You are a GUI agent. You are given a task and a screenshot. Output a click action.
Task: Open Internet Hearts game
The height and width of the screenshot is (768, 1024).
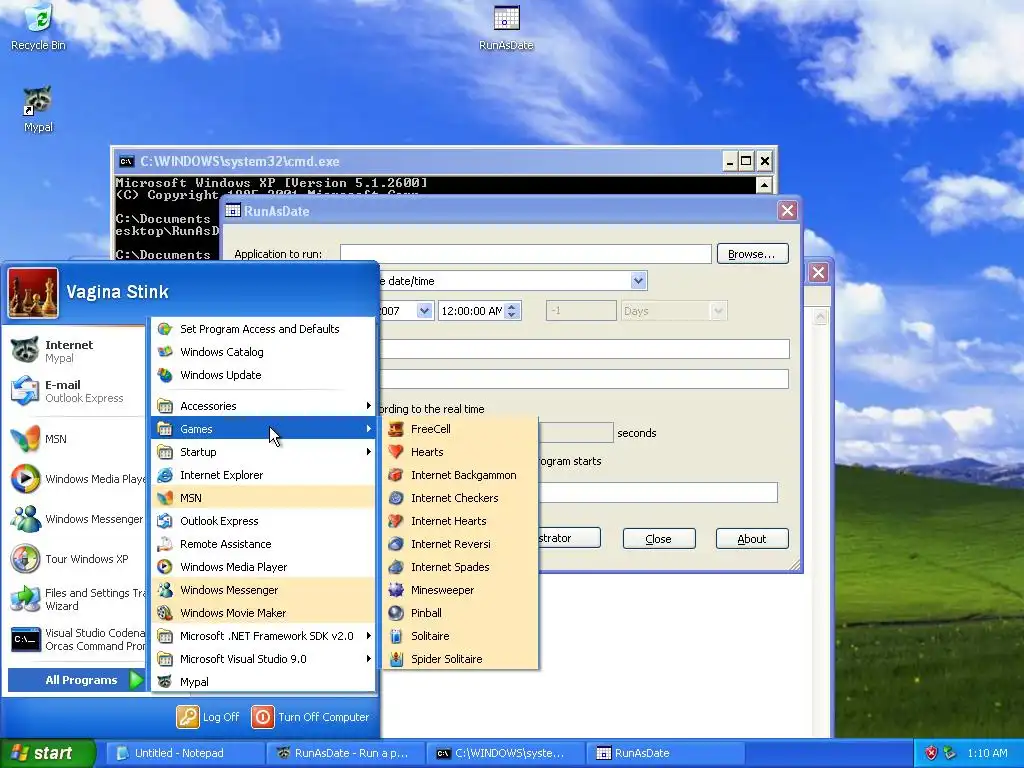click(462, 521)
